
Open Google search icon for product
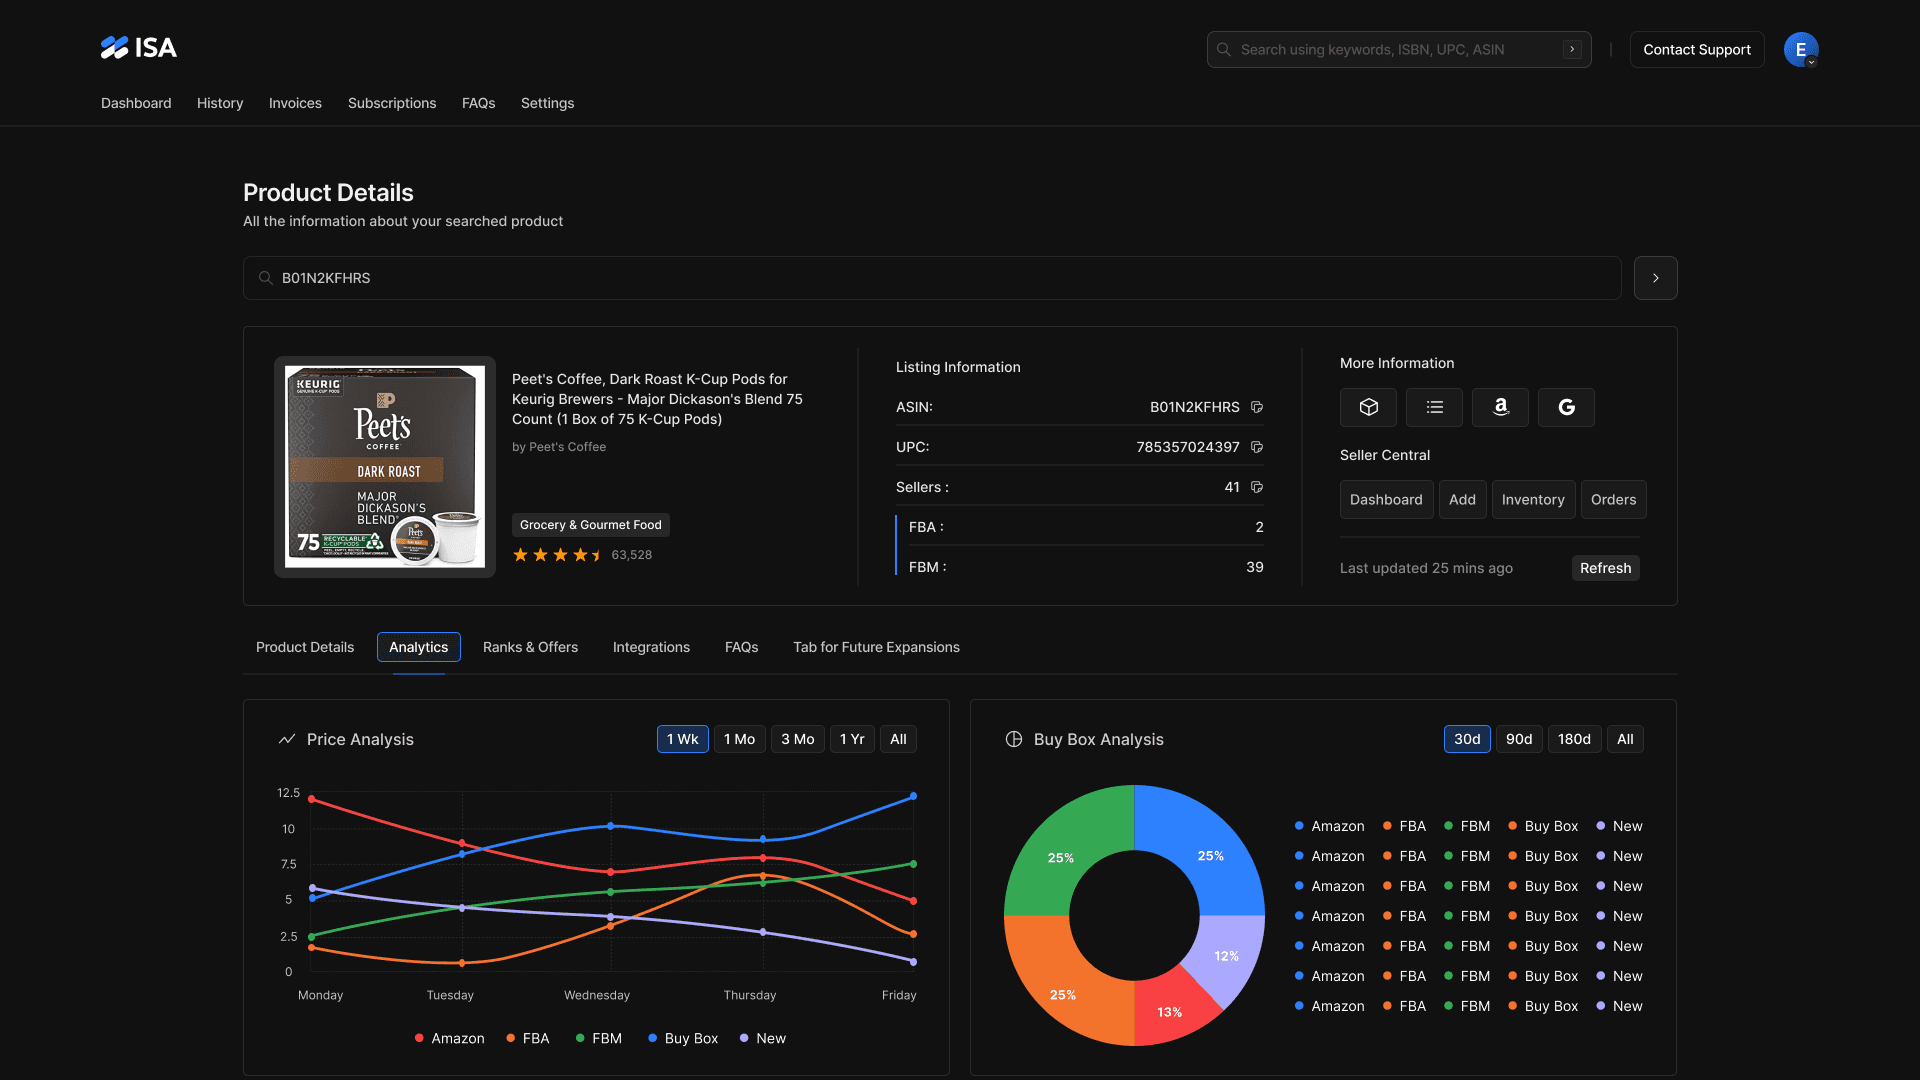pyautogui.click(x=1566, y=407)
